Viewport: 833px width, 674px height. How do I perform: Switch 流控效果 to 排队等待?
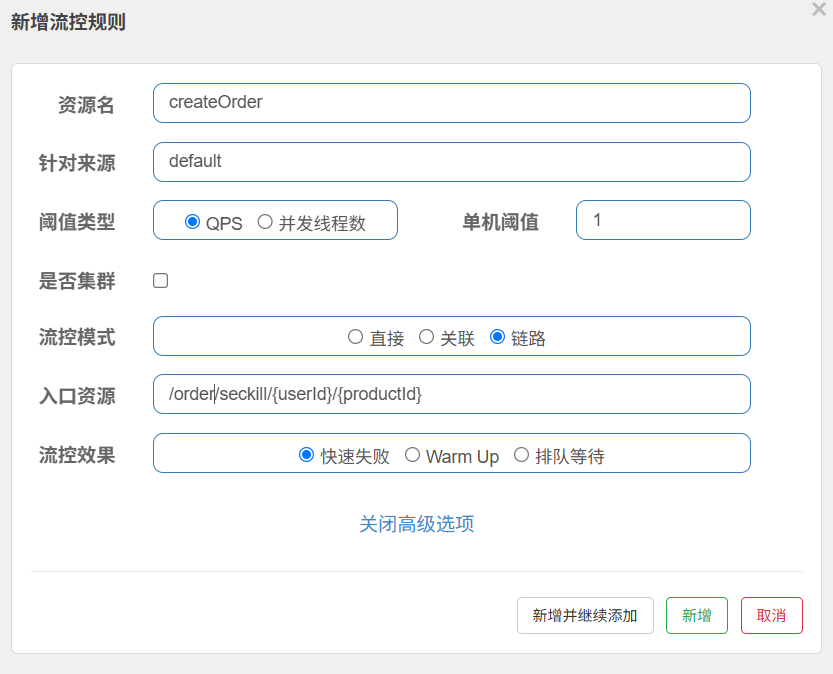tap(521, 455)
